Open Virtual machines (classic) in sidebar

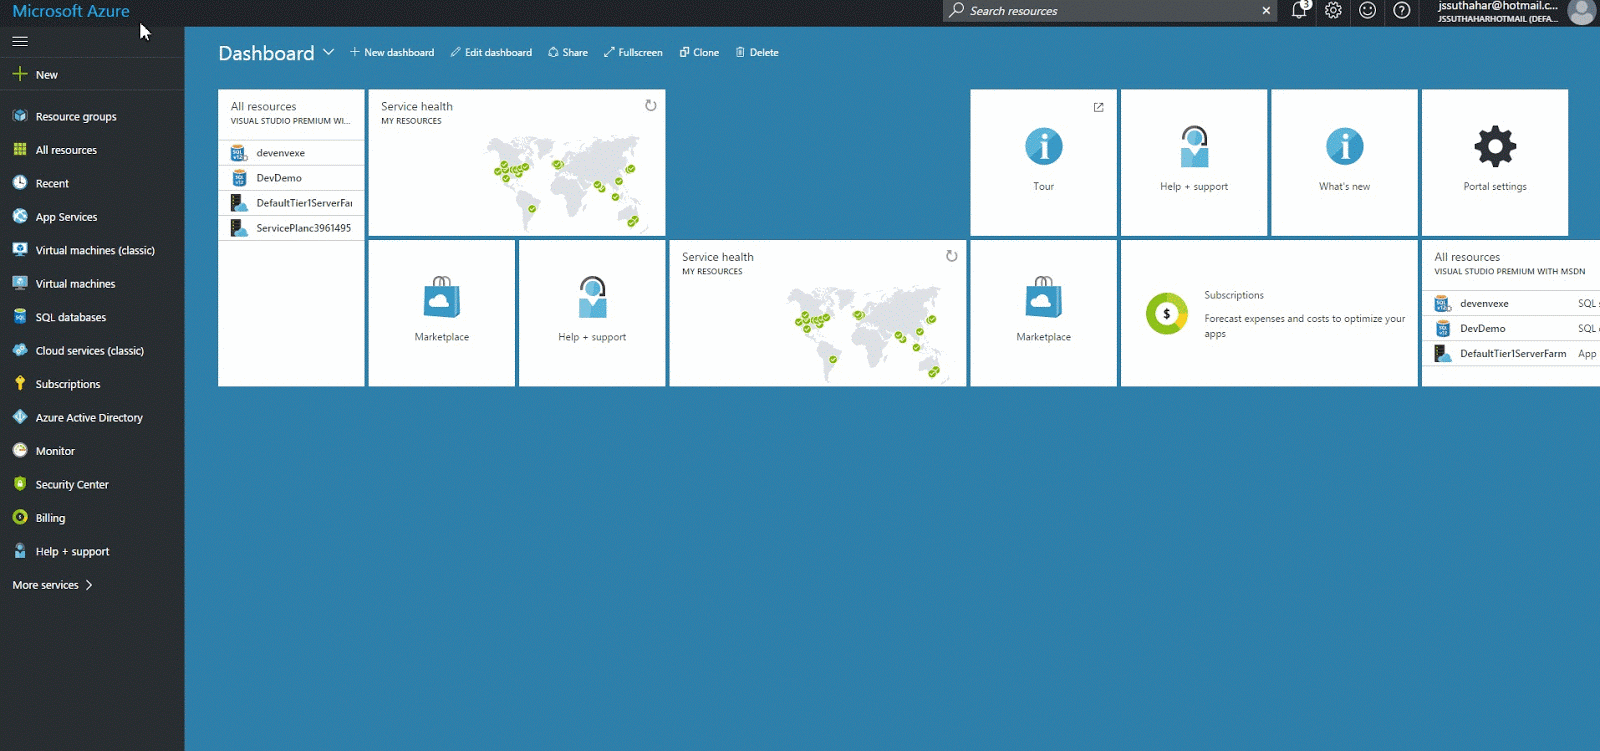pyautogui.click(x=92, y=250)
